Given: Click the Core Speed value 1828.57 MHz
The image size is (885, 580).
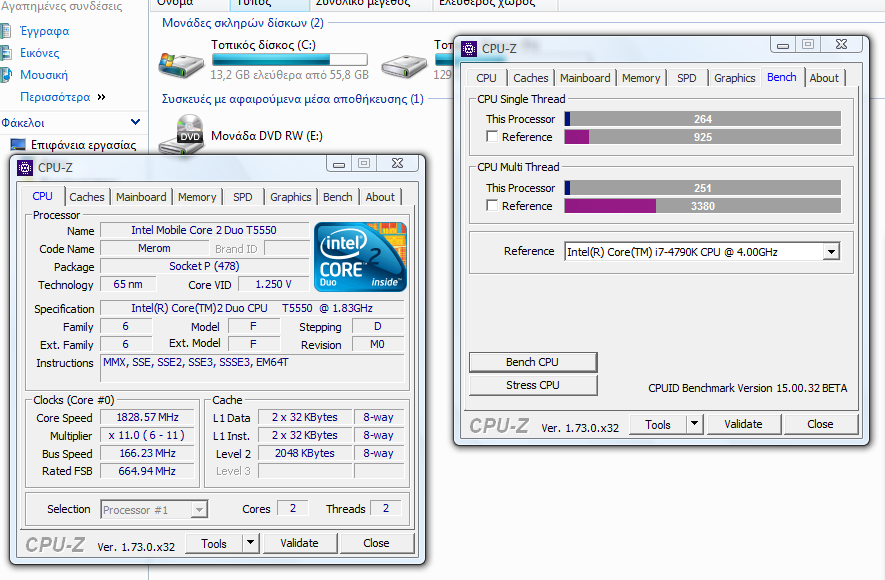Looking at the screenshot, I should [x=147, y=418].
